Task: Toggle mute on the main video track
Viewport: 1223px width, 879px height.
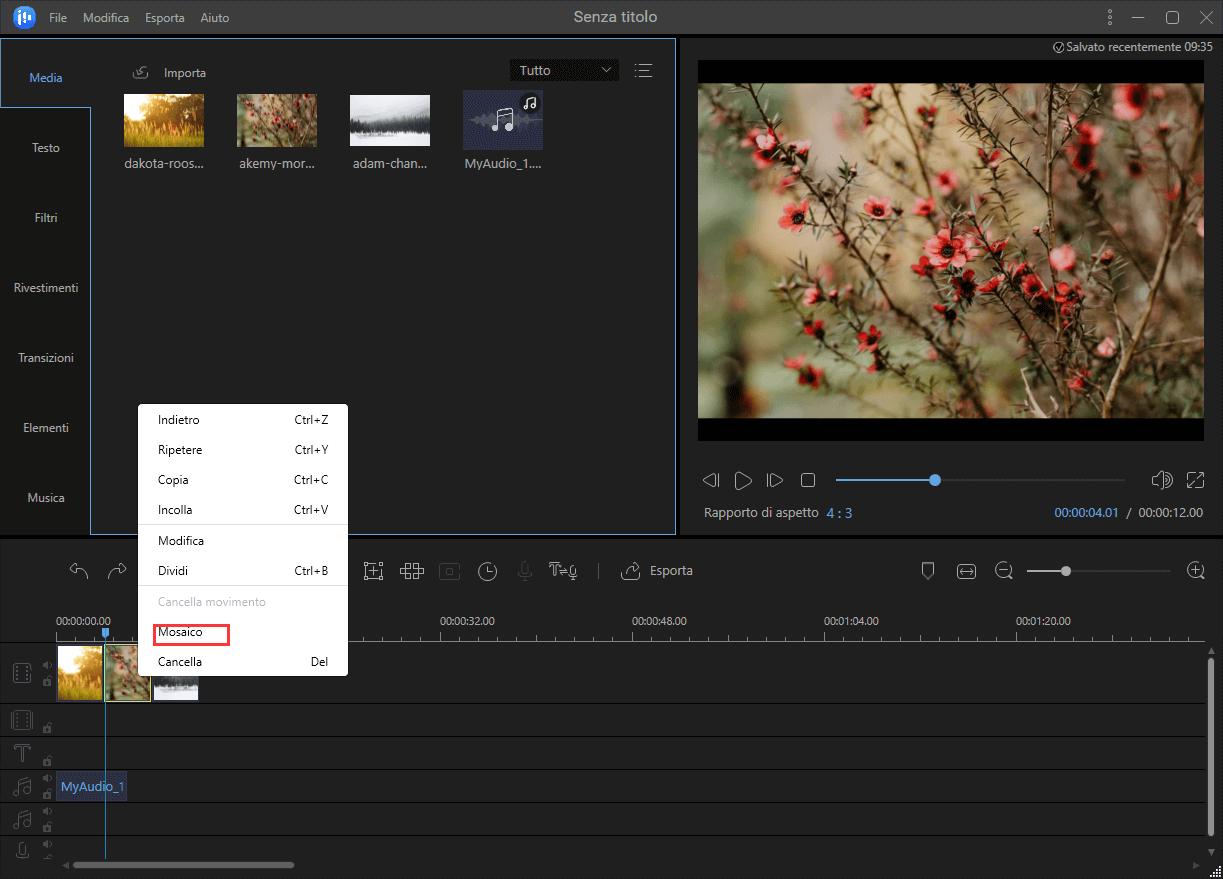Action: click(47, 665)
